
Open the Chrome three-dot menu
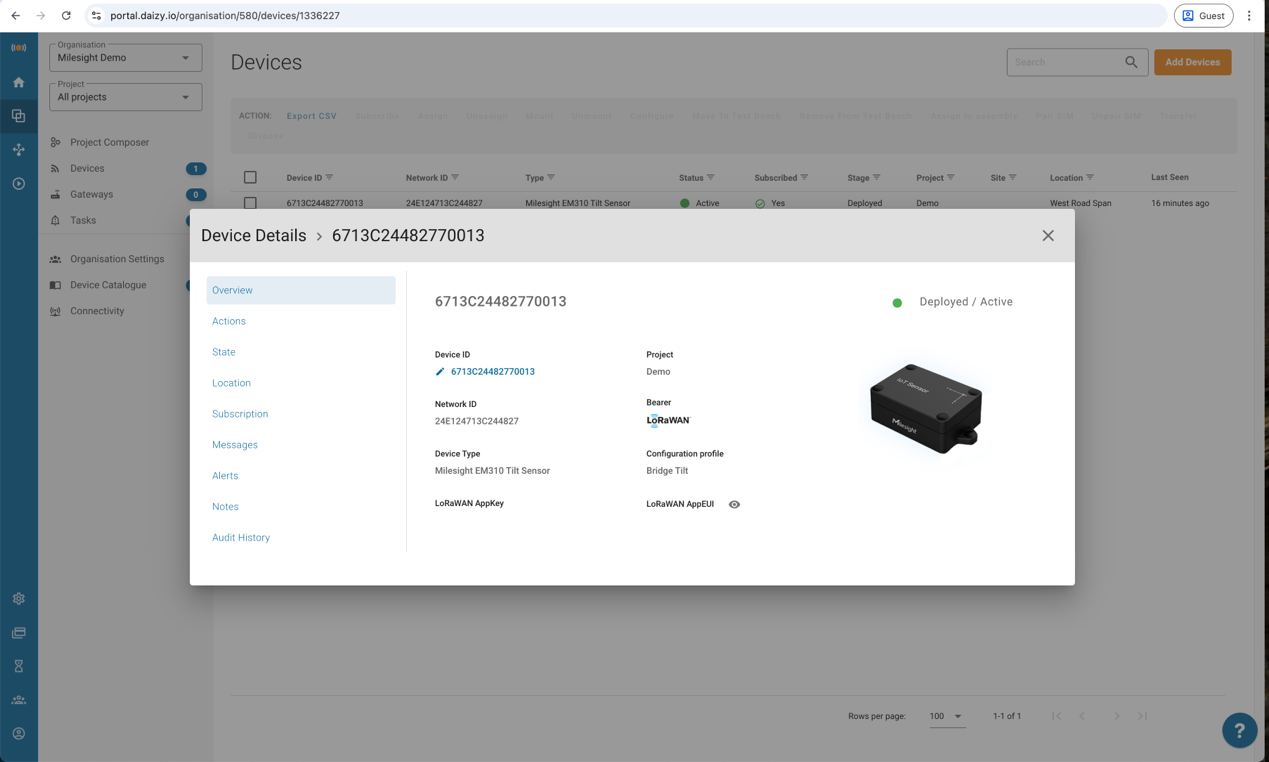(x=1249, y=16)
